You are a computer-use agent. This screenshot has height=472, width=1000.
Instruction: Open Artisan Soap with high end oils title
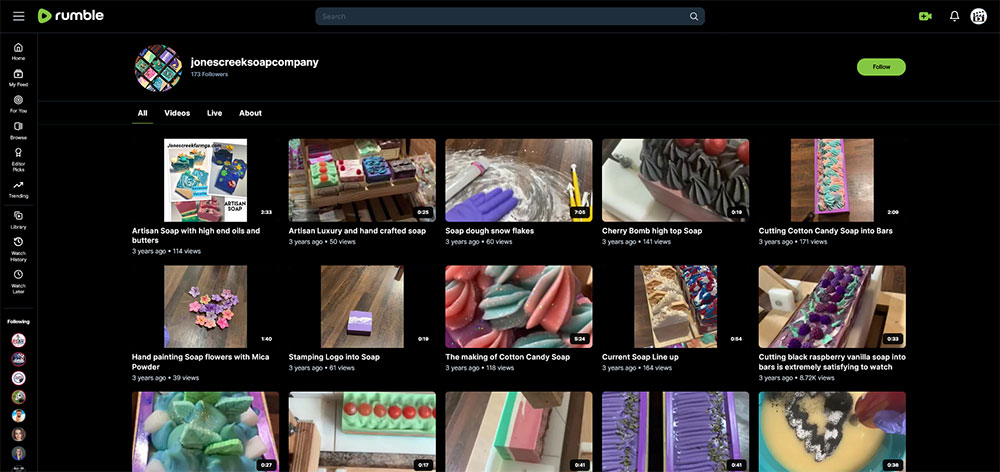click(196, 235)
